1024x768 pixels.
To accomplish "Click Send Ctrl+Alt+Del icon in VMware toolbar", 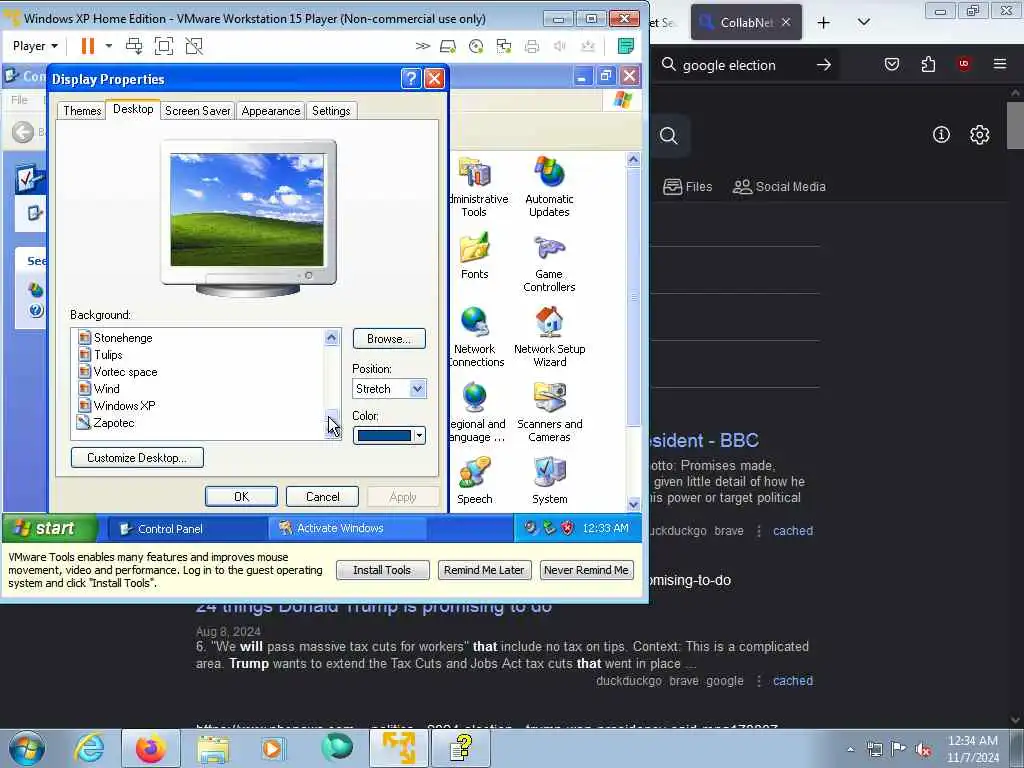I will click(135, 46).
